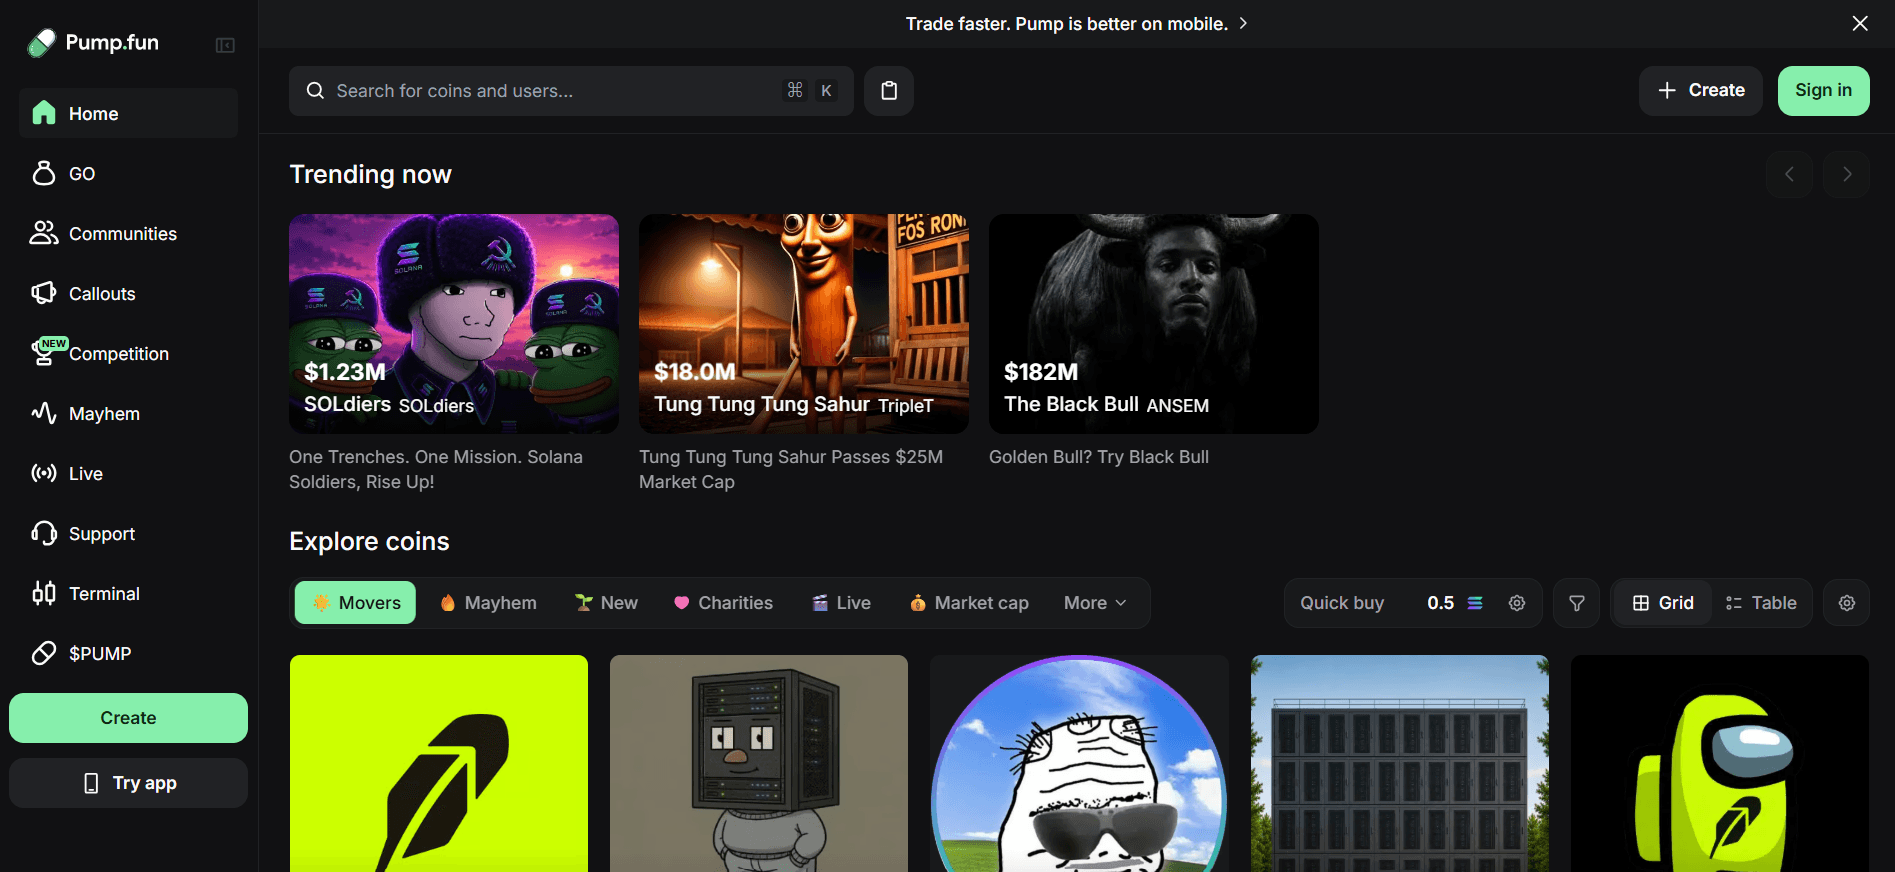Viewport: 1895px width, 872px height.
Task: Sign in to the account
Action: [1823, 91]
